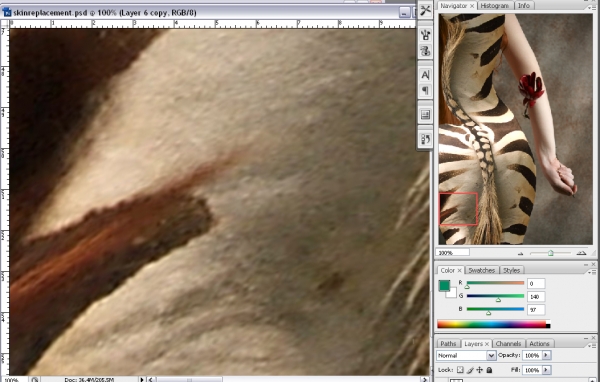This screenshot has height=382, width=600.
Task: Toggle lock all padlock icon
Action: pyautogui.click(x=489, y=370)
